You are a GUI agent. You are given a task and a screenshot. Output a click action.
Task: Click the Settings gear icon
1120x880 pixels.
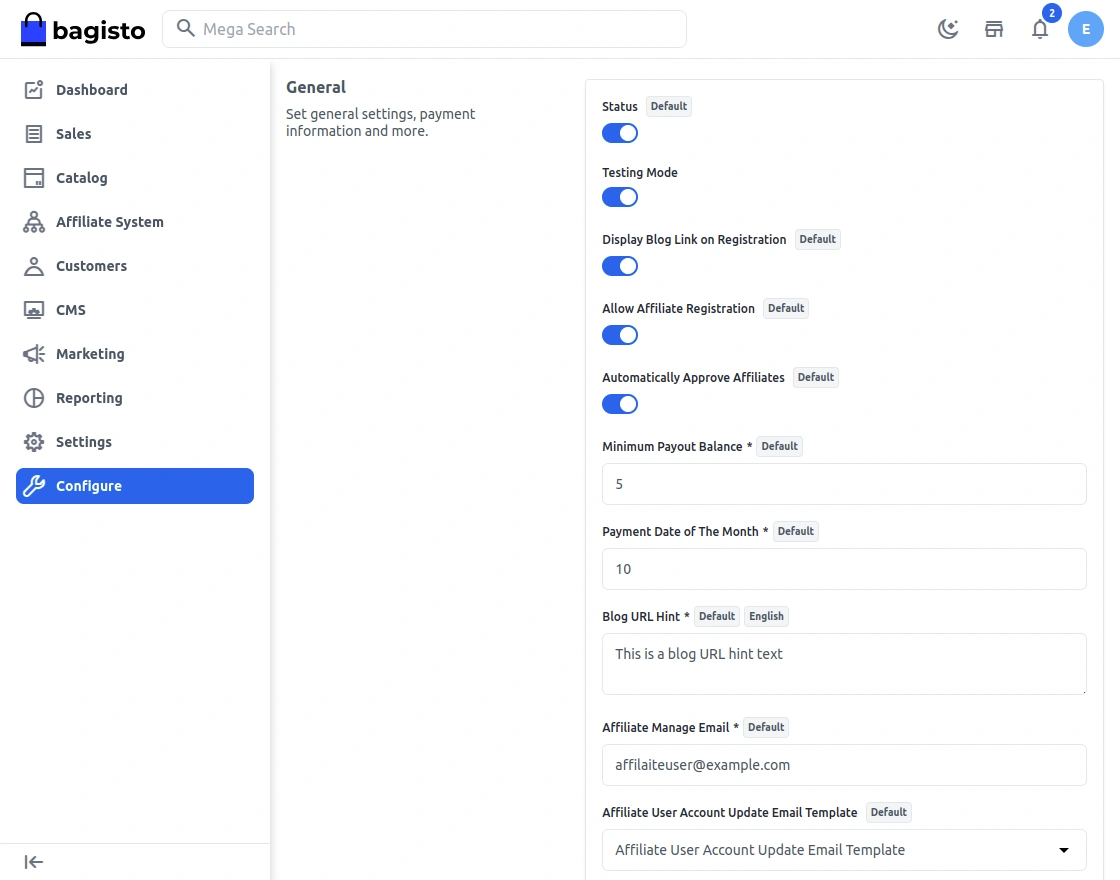(x=34, y=442)
